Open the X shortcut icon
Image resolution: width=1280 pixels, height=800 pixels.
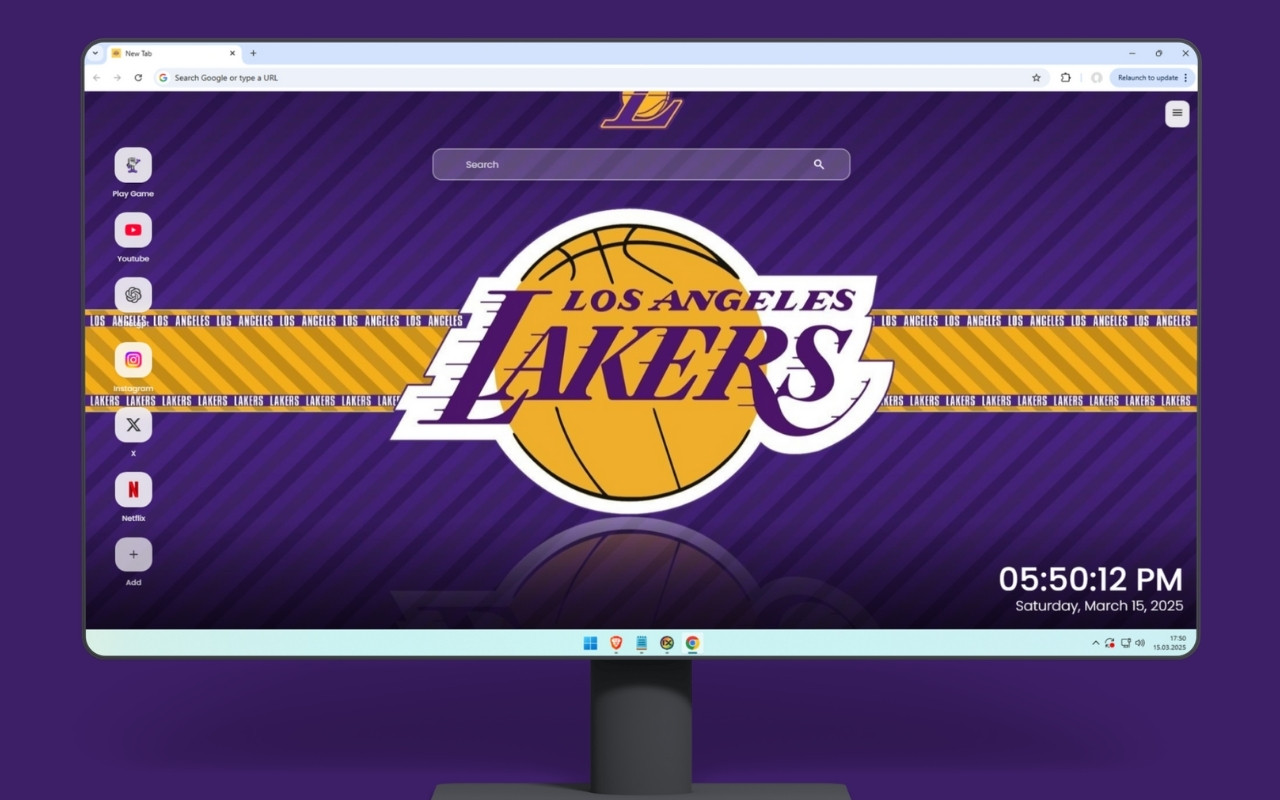point(133,424)
